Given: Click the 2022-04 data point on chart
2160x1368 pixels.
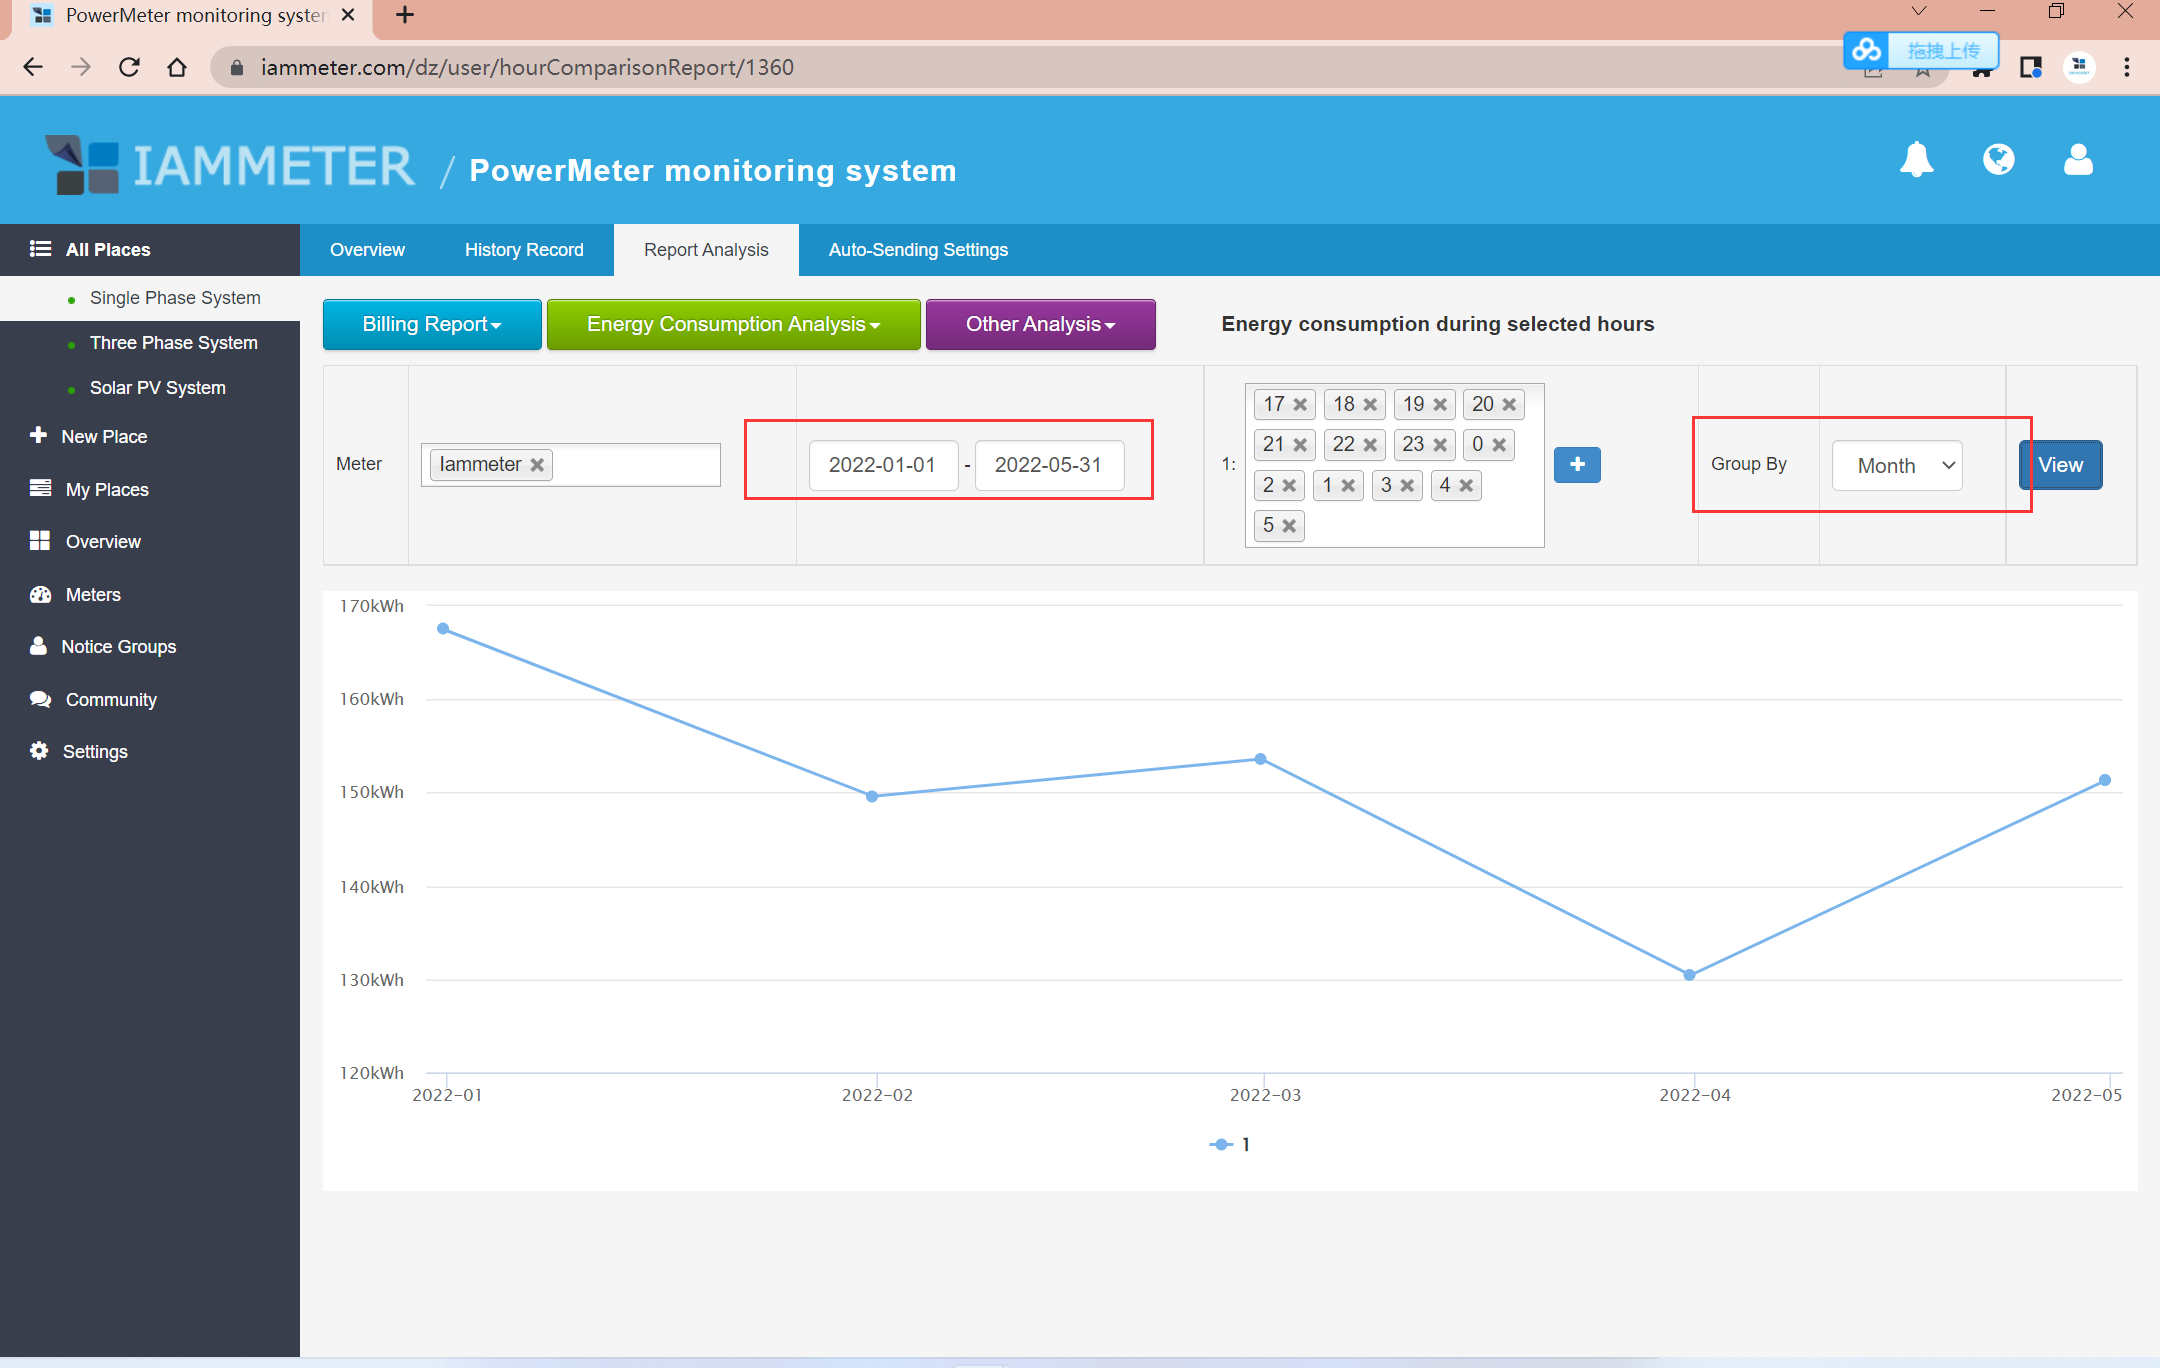Looking at the screenshot, I should click(1689, 975).
